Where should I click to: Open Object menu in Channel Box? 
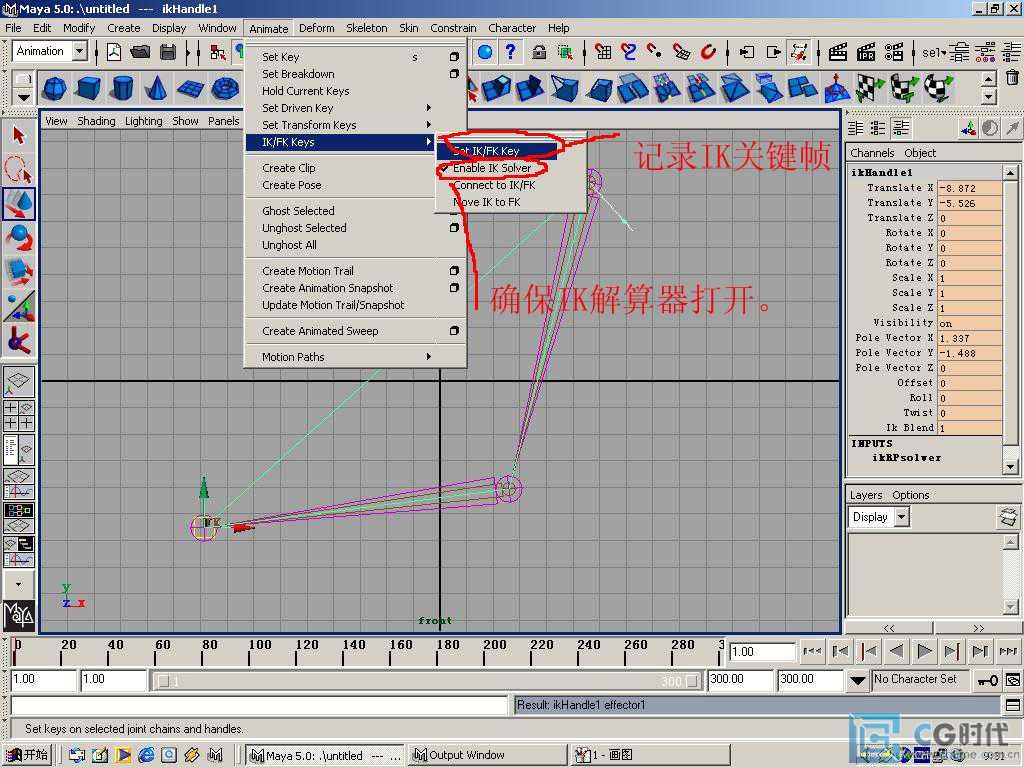[920, 153]
